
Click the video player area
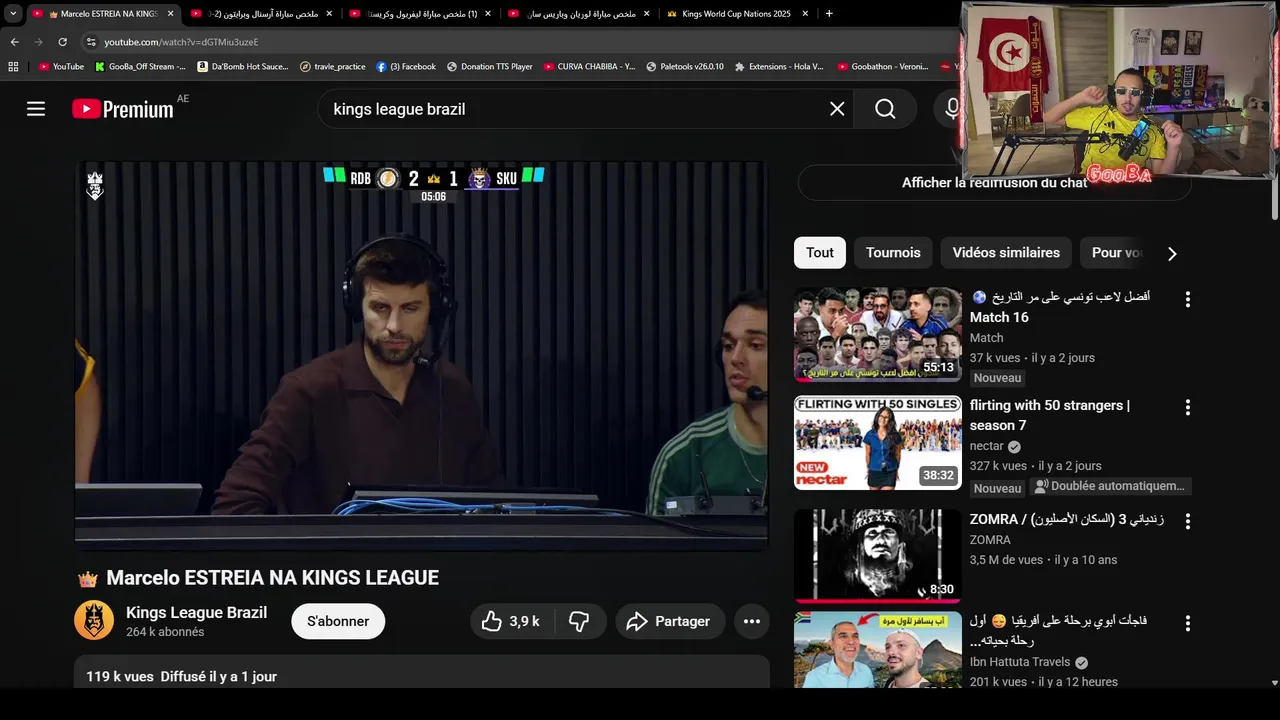(x=421, y=355)
